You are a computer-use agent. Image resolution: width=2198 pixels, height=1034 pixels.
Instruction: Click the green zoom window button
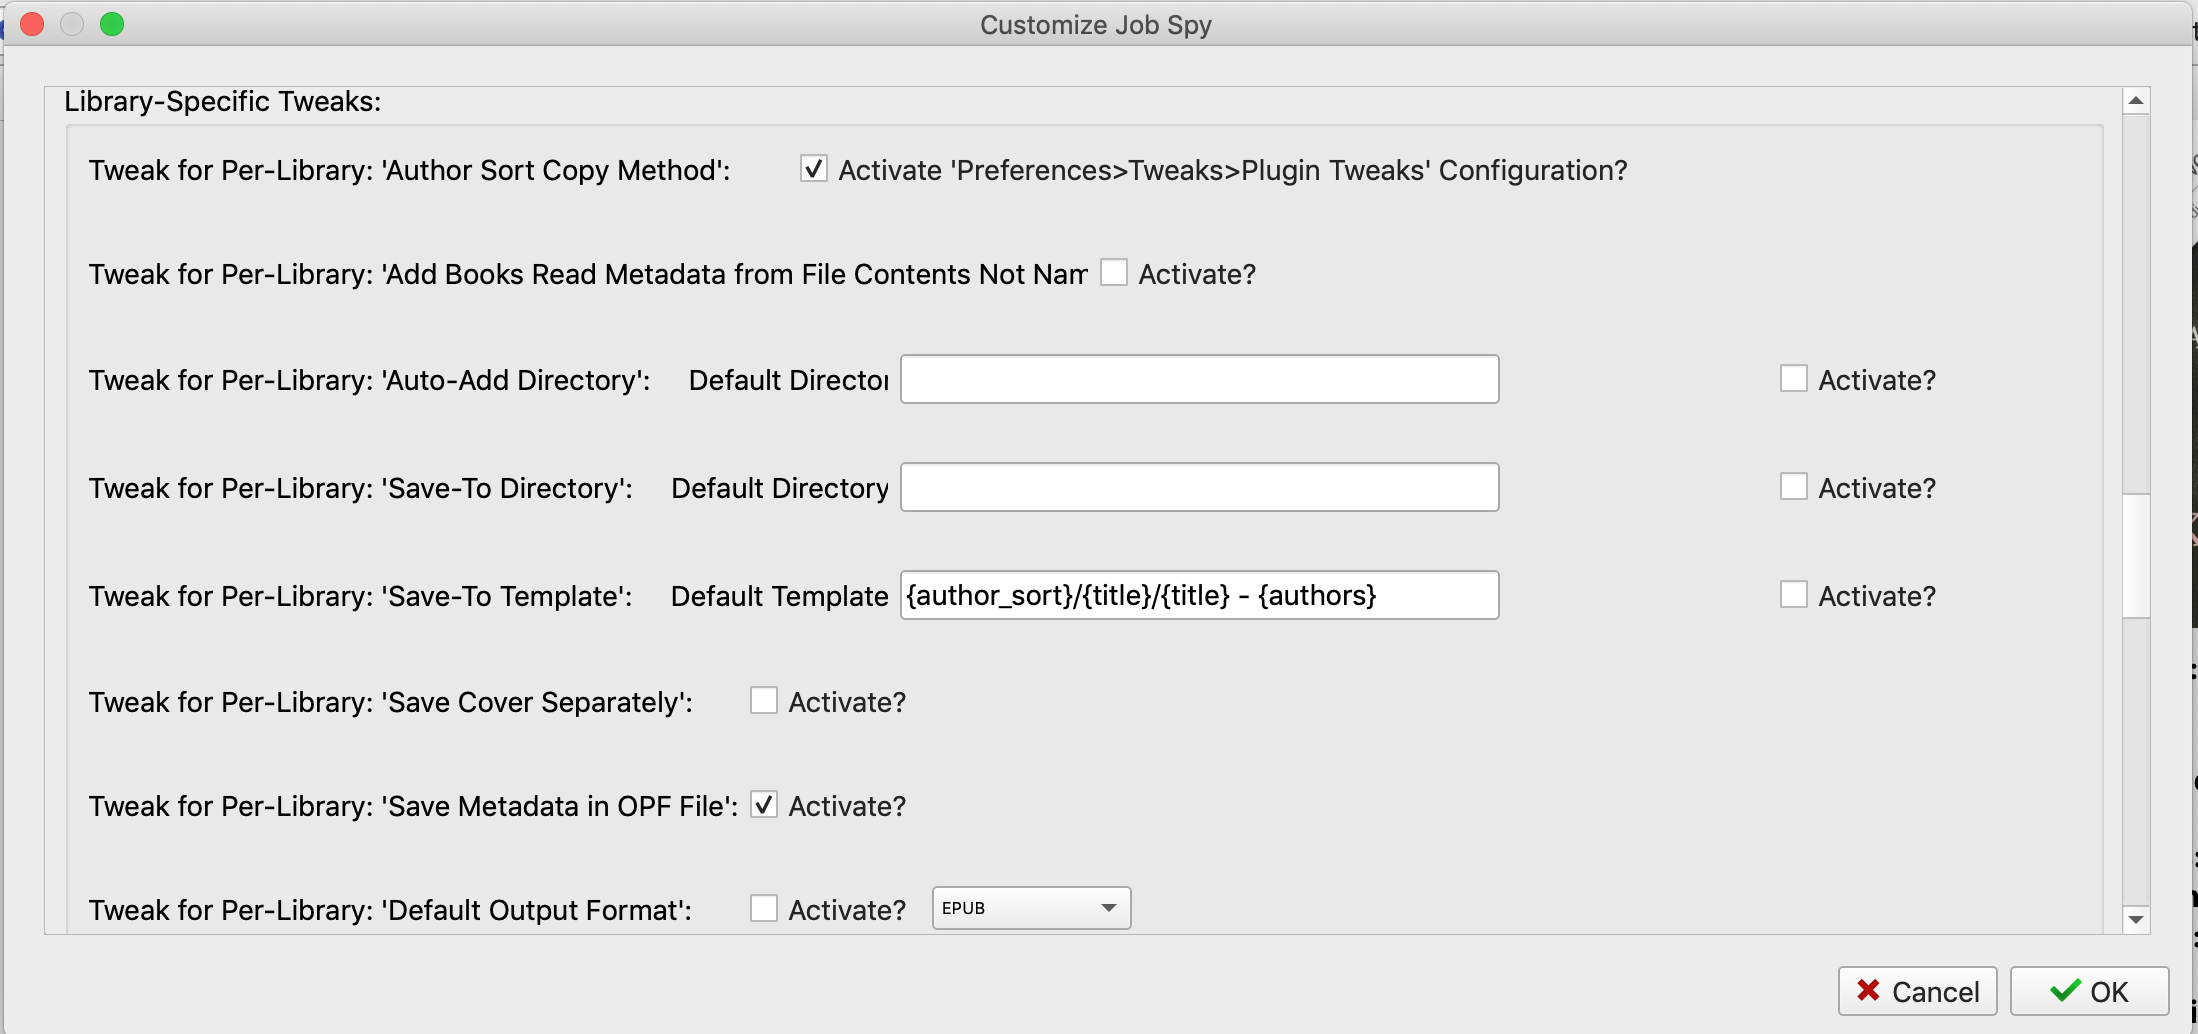(x=112, y=24)
